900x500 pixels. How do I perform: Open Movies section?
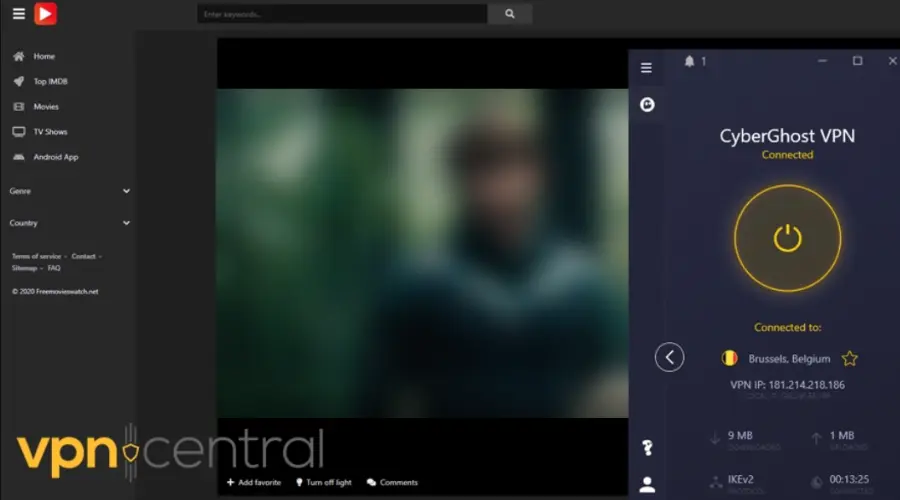46,107
